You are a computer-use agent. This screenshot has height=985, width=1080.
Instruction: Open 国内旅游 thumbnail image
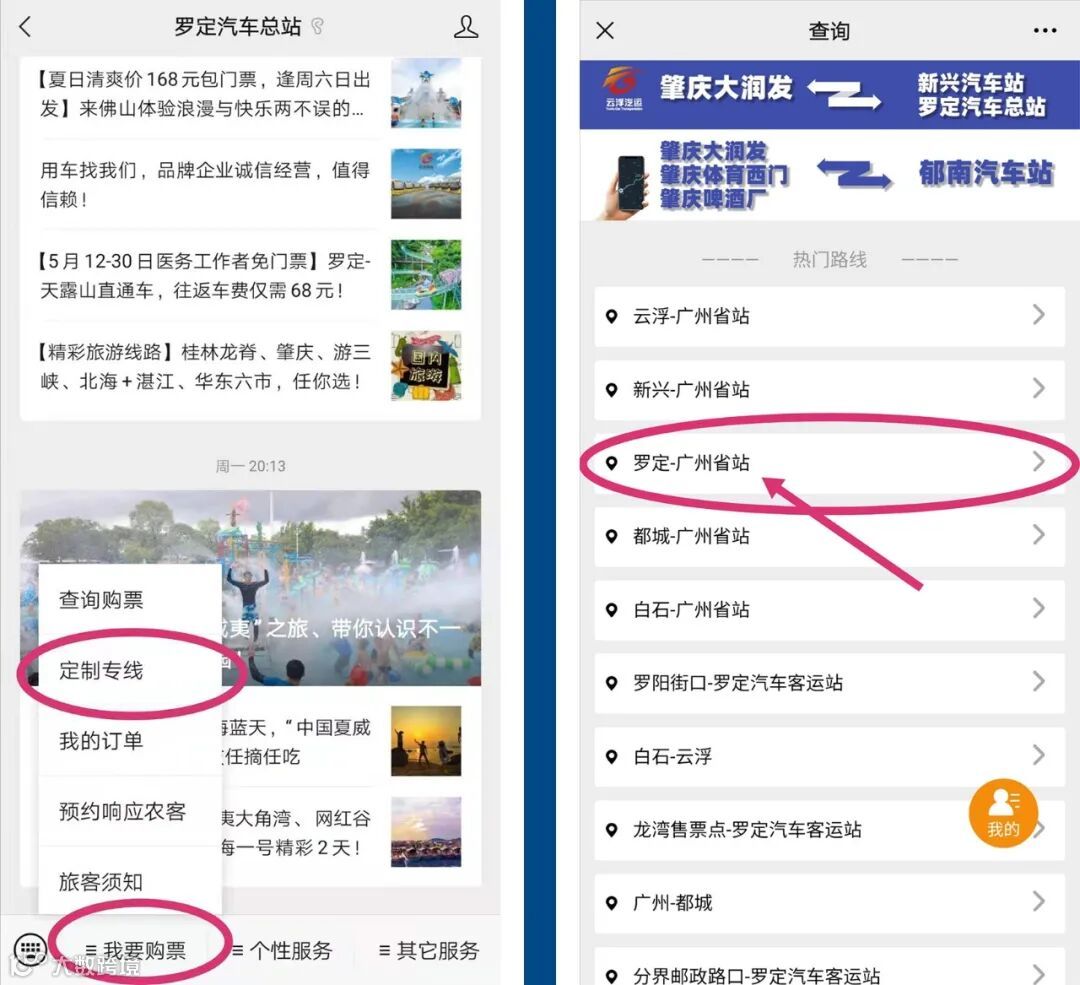click(x=426, y=366)
